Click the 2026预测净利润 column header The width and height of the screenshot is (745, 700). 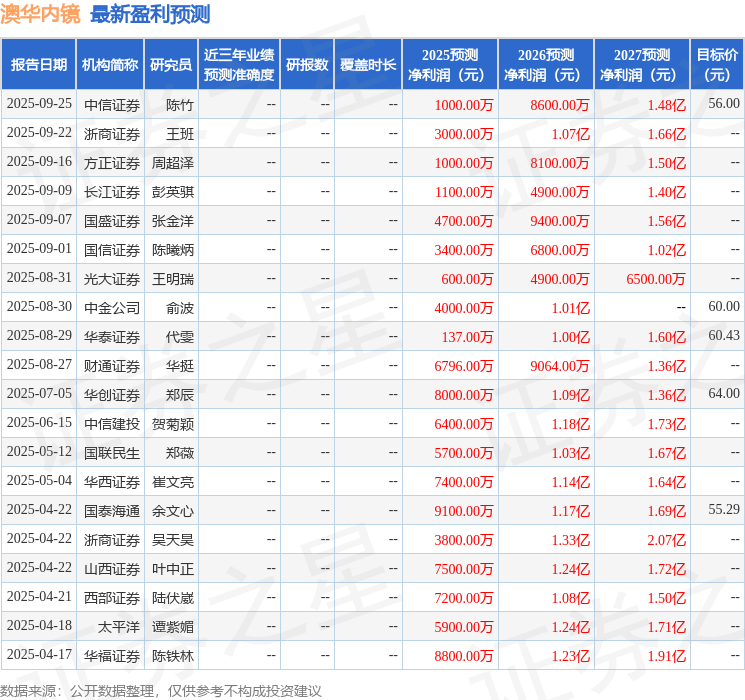[x=546, y=65]
